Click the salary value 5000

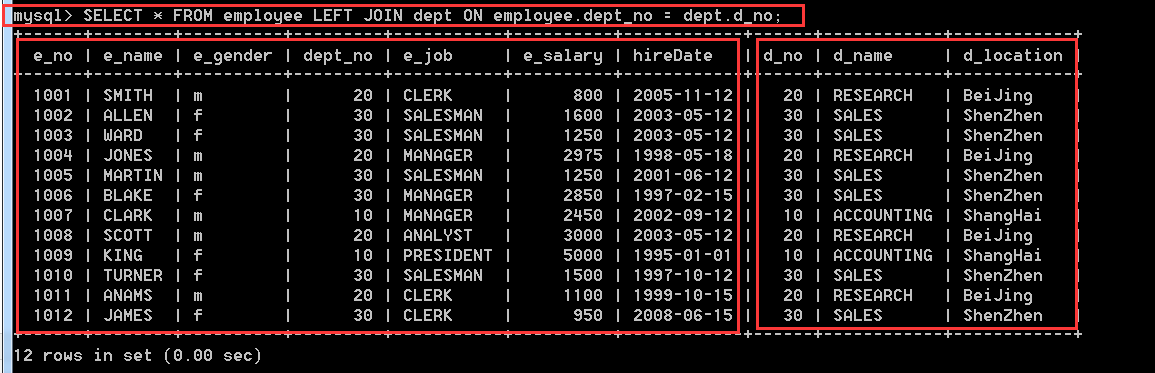[583, 255]
